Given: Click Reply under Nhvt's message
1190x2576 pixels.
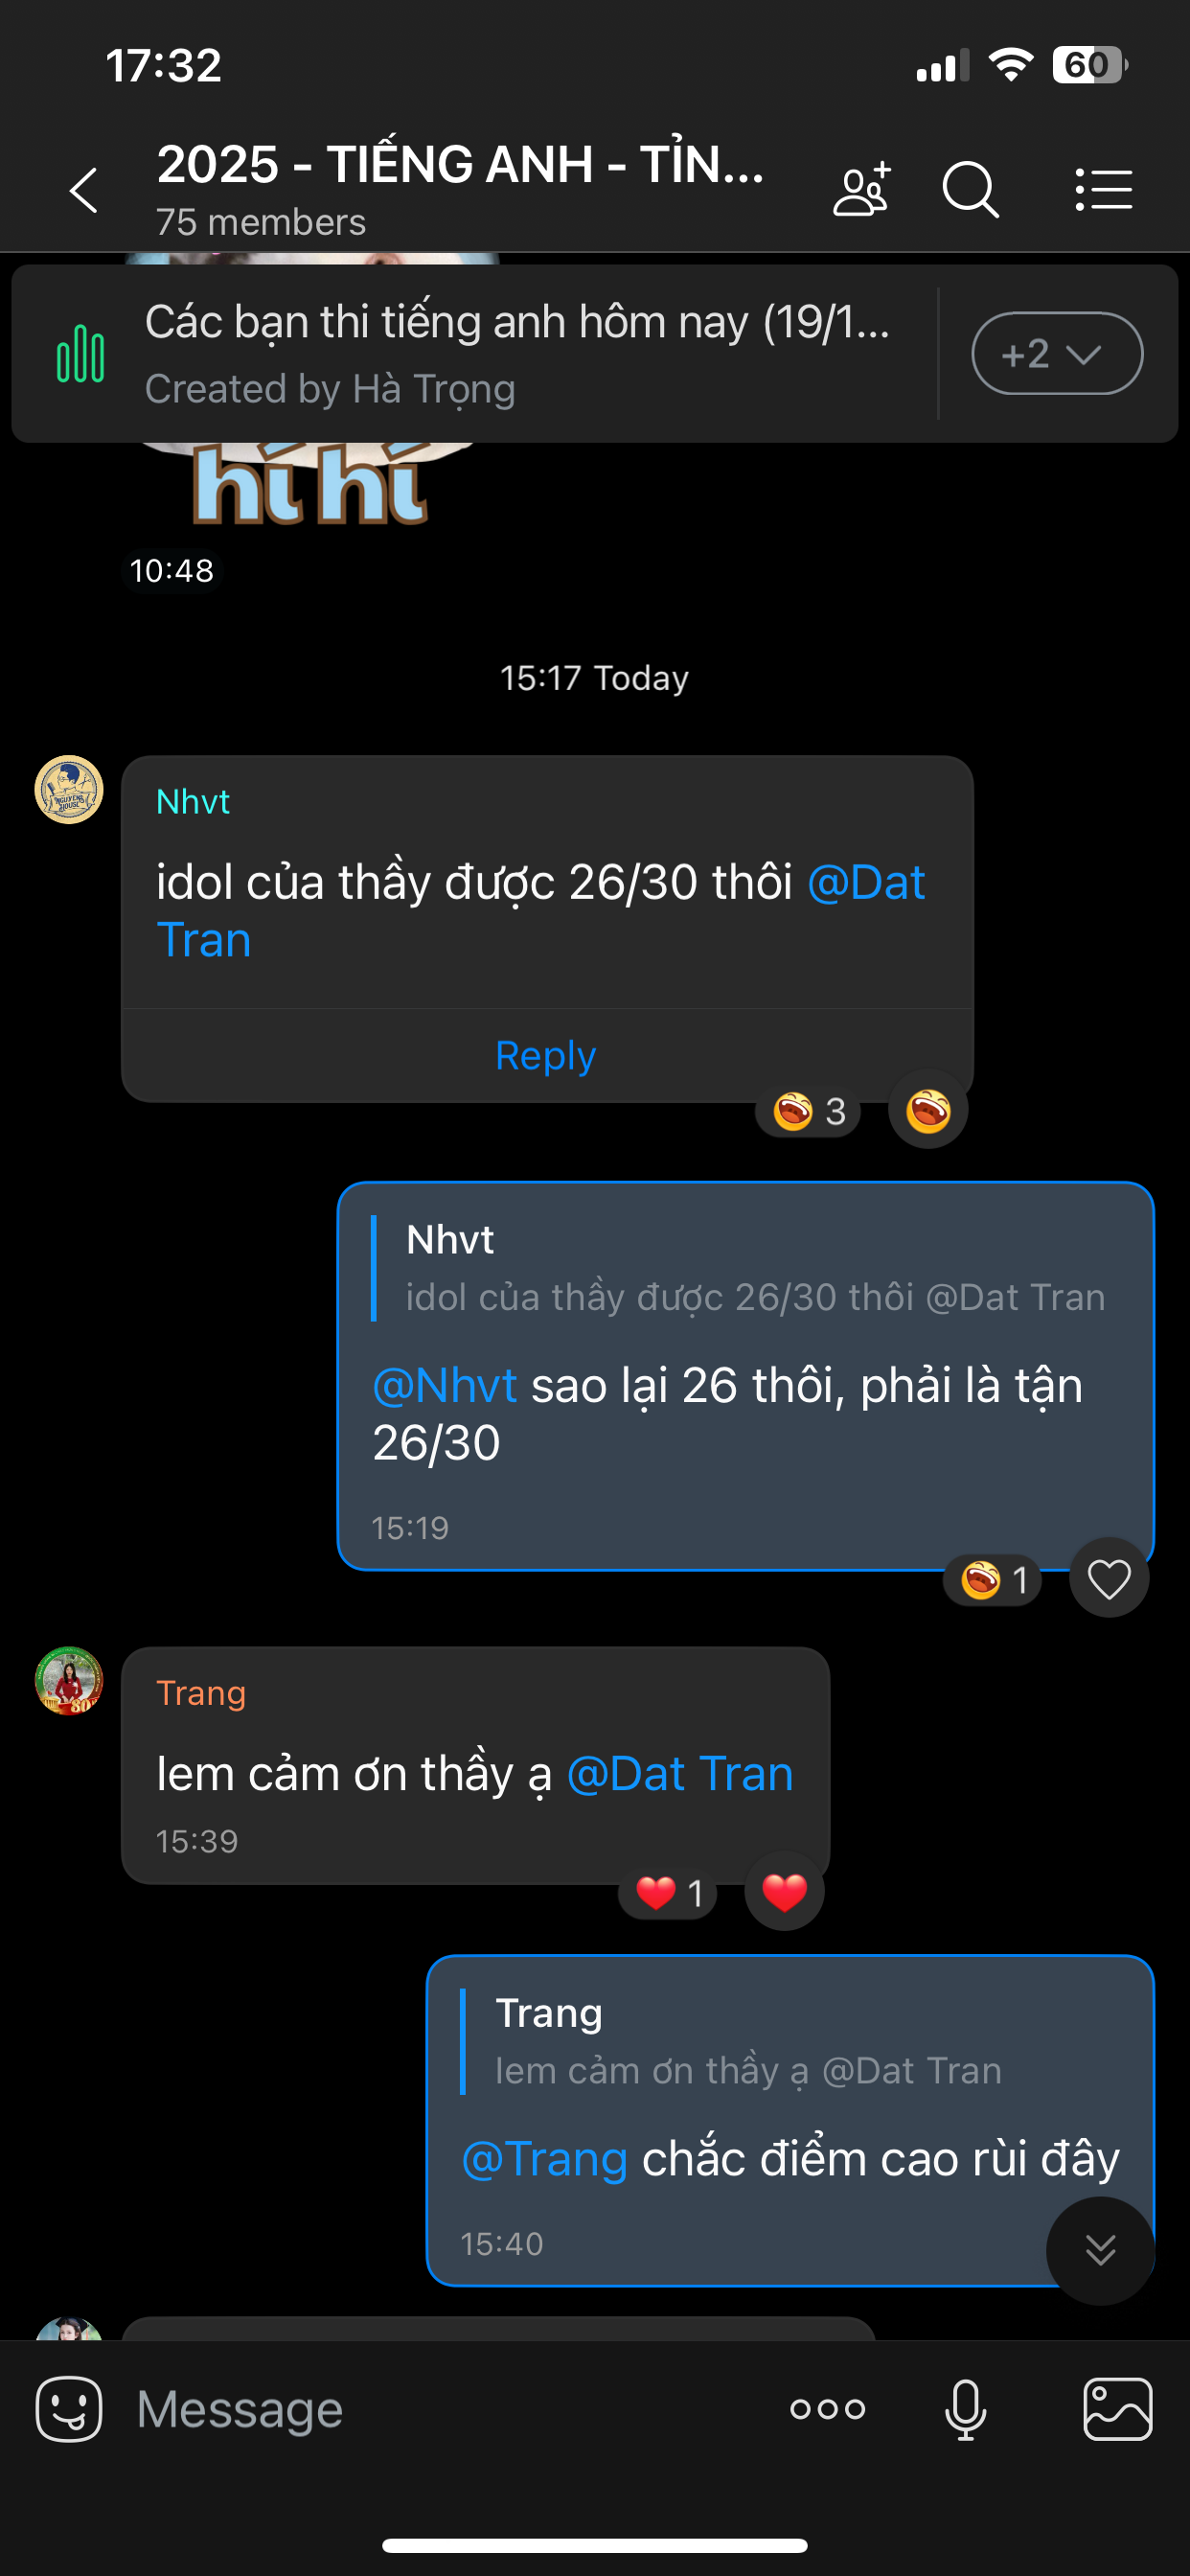Looking at the screenshot, I should tap(546, 1055).
